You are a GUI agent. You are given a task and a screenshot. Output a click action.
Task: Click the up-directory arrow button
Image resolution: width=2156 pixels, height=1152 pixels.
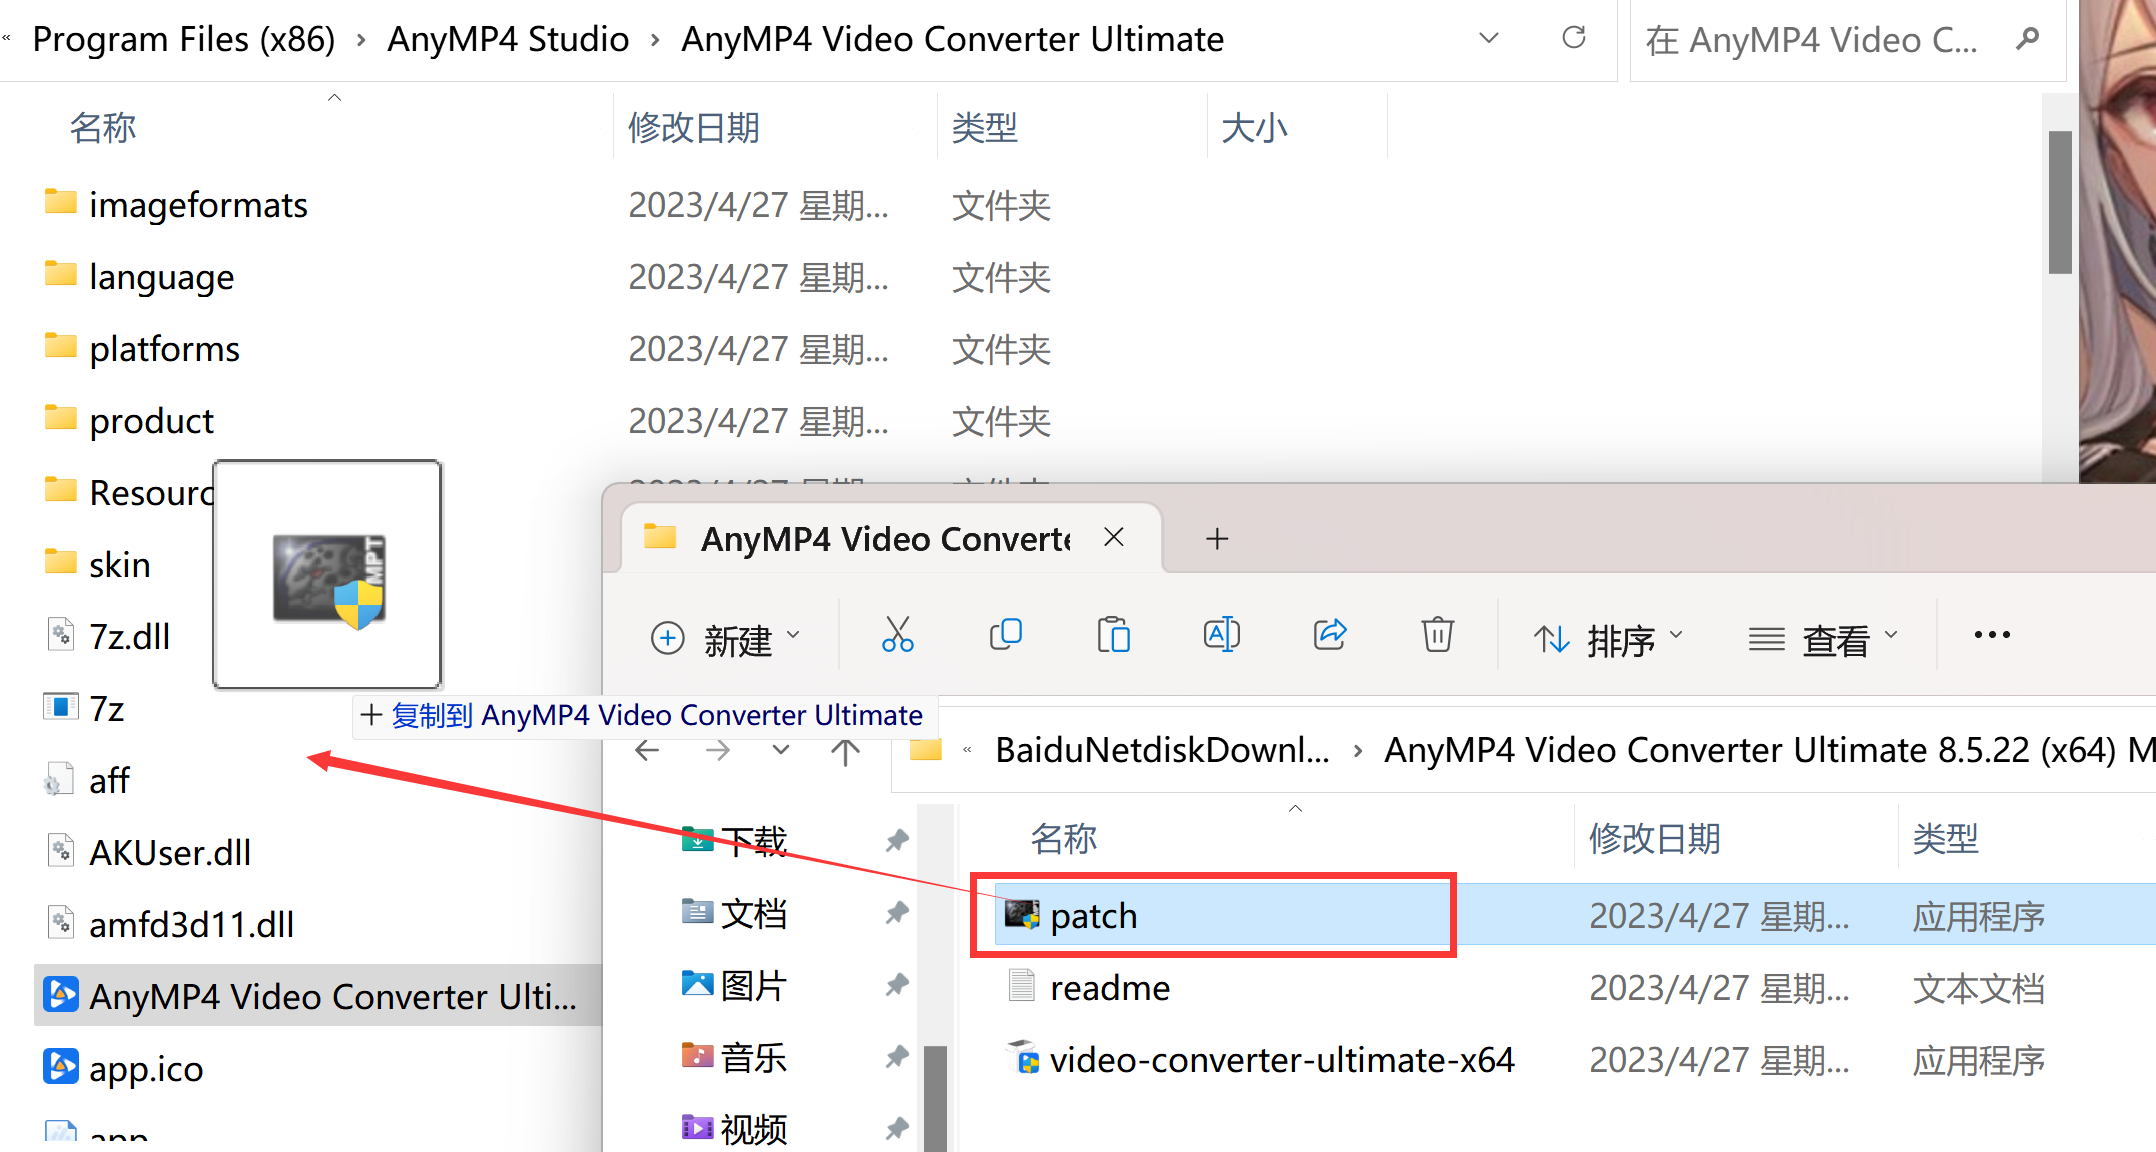point(845,751)
